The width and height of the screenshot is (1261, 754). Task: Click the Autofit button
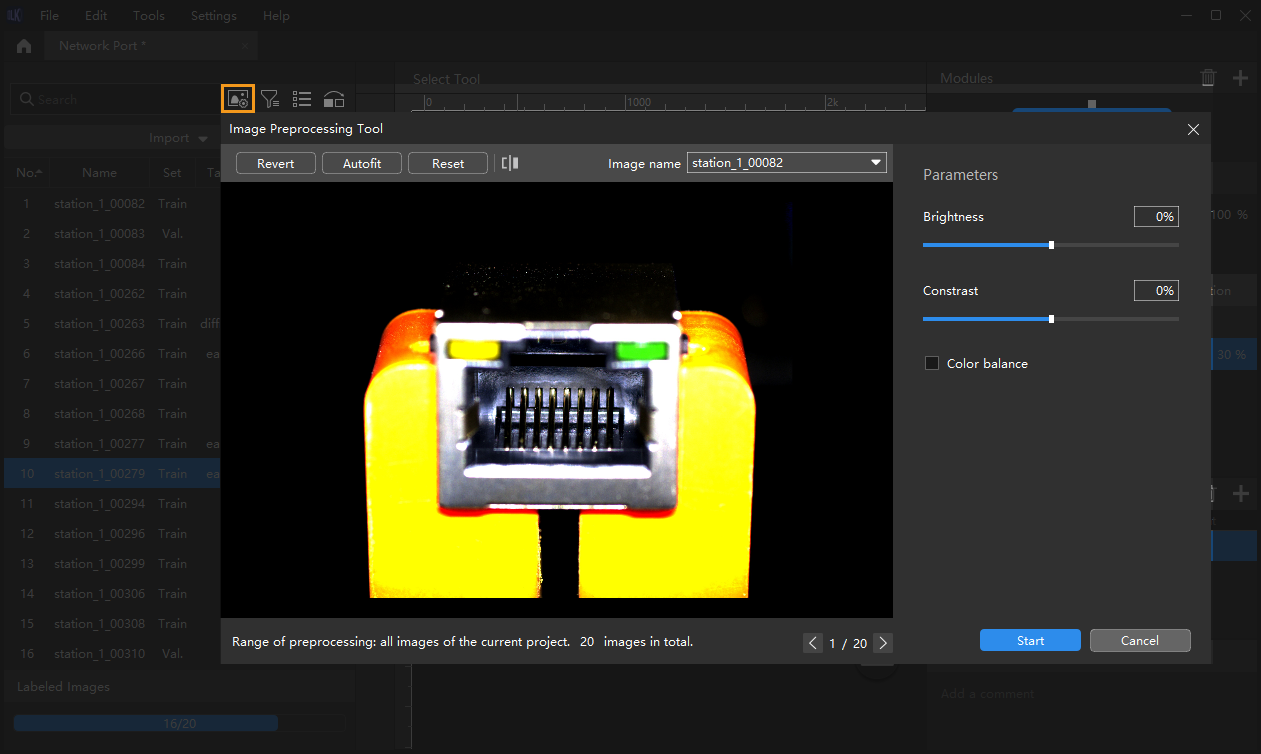click(x=362, y=163)
